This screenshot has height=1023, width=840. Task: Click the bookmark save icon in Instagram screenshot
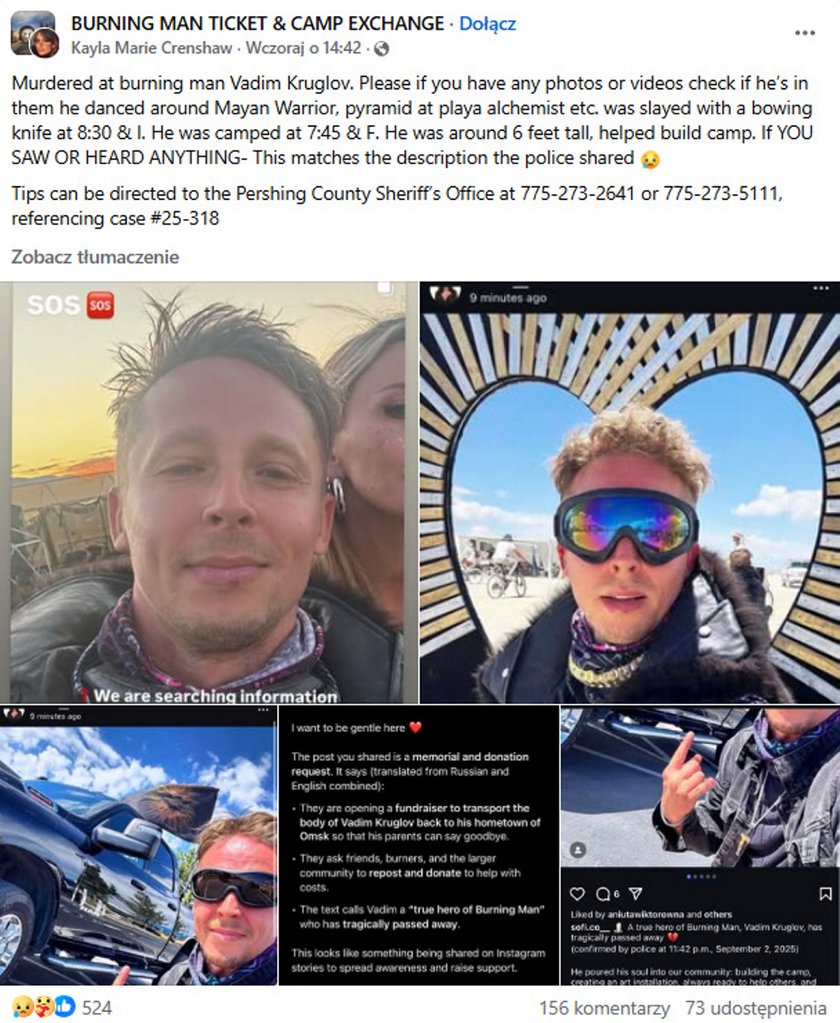coord(825,894)
